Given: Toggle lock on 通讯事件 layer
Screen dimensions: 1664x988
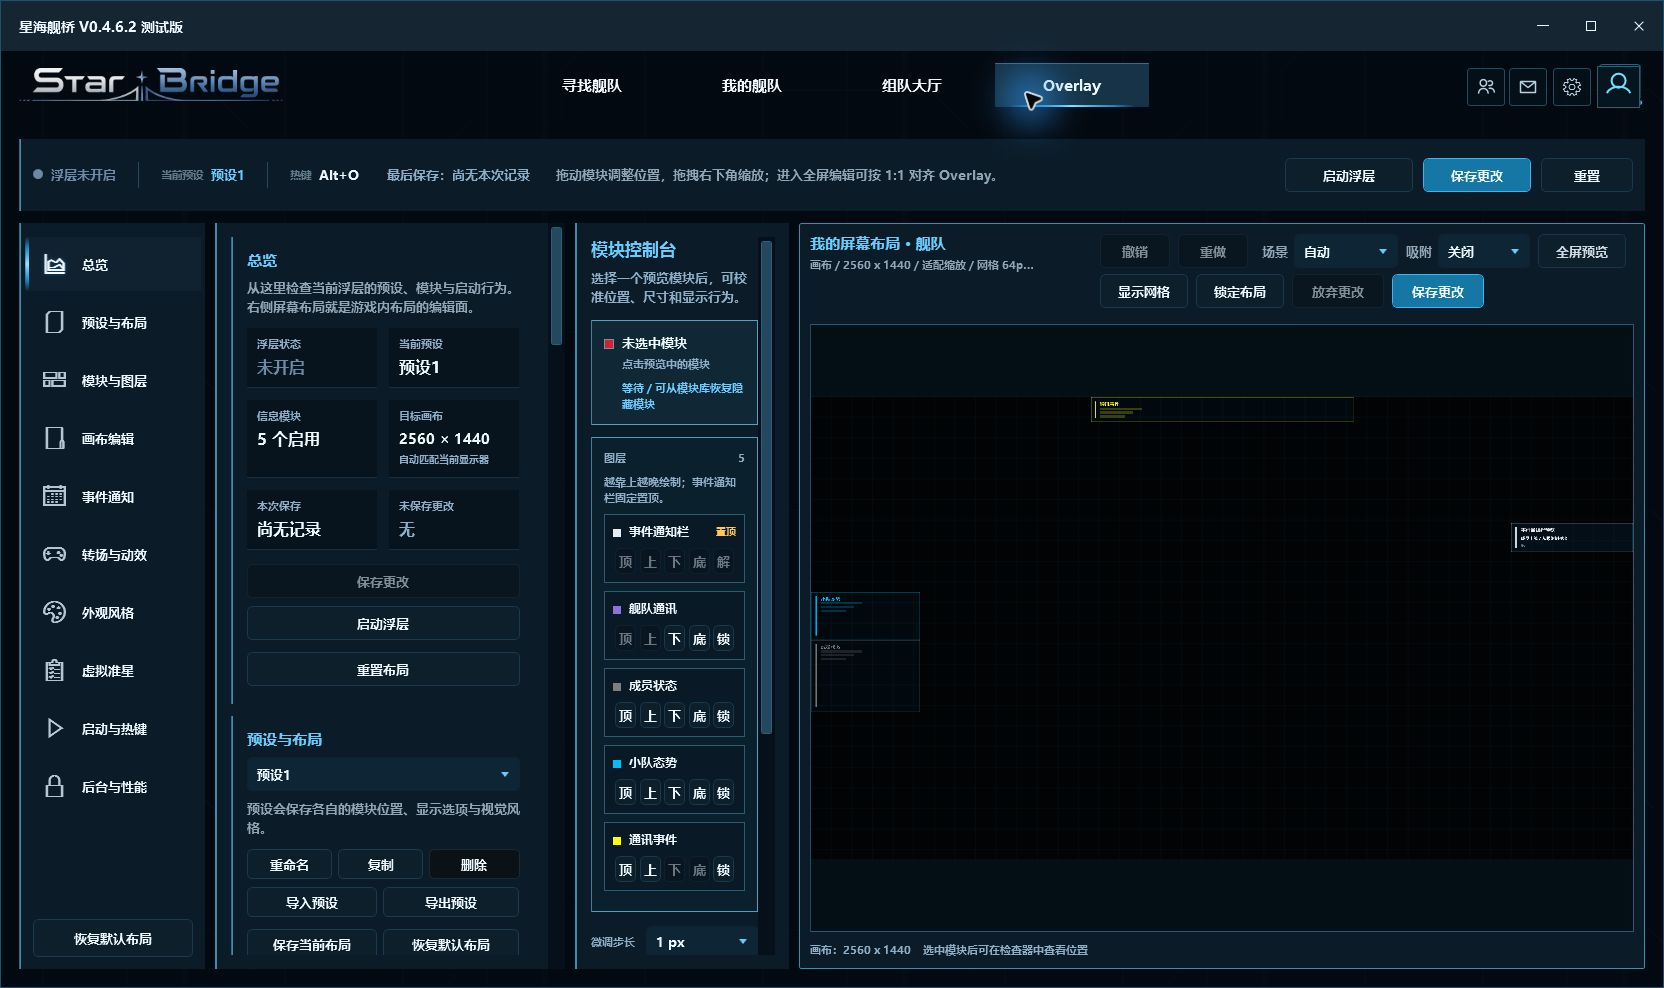Looking at the screenshot, I should tap(723, 870).
